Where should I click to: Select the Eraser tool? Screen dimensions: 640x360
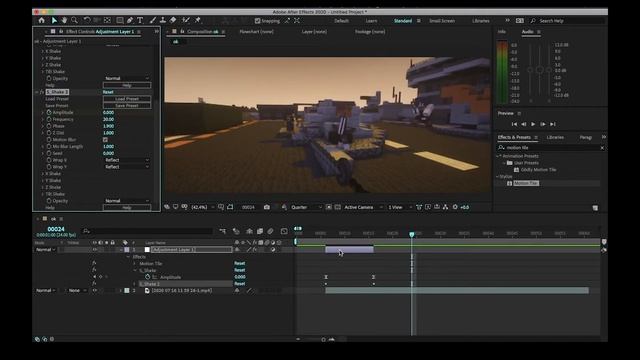coord(173,20)
